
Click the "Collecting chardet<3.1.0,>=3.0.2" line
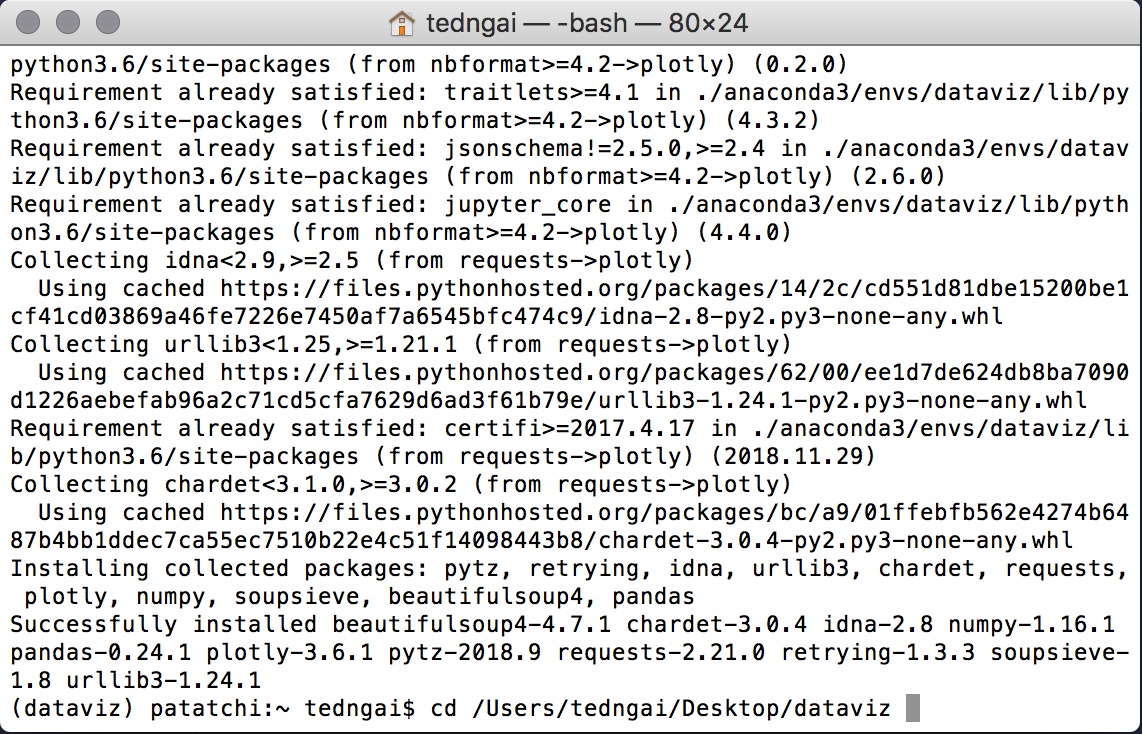tap(234, 485)
